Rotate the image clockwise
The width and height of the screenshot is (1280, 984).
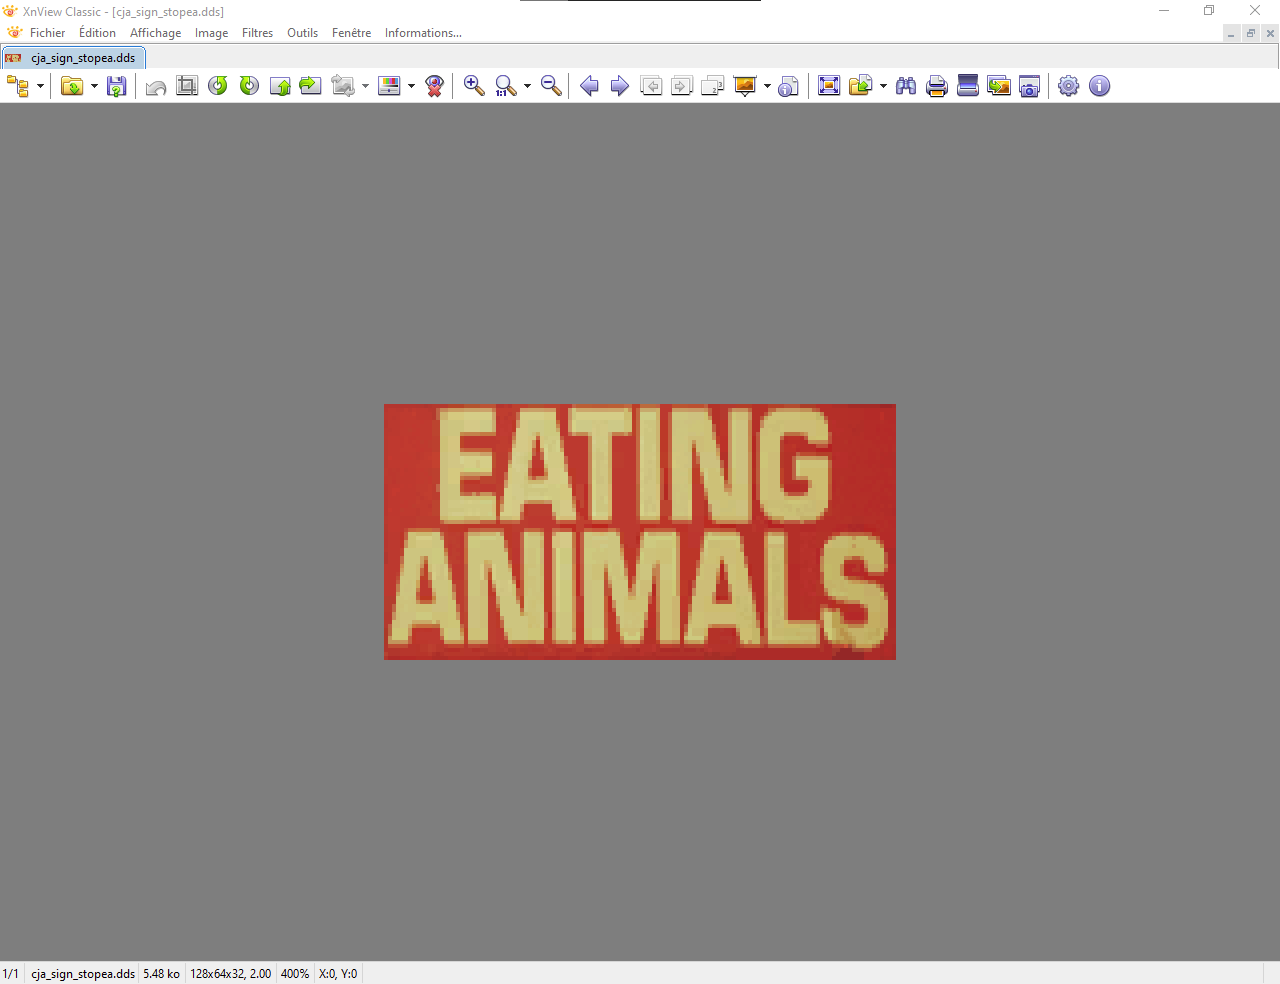249,86
